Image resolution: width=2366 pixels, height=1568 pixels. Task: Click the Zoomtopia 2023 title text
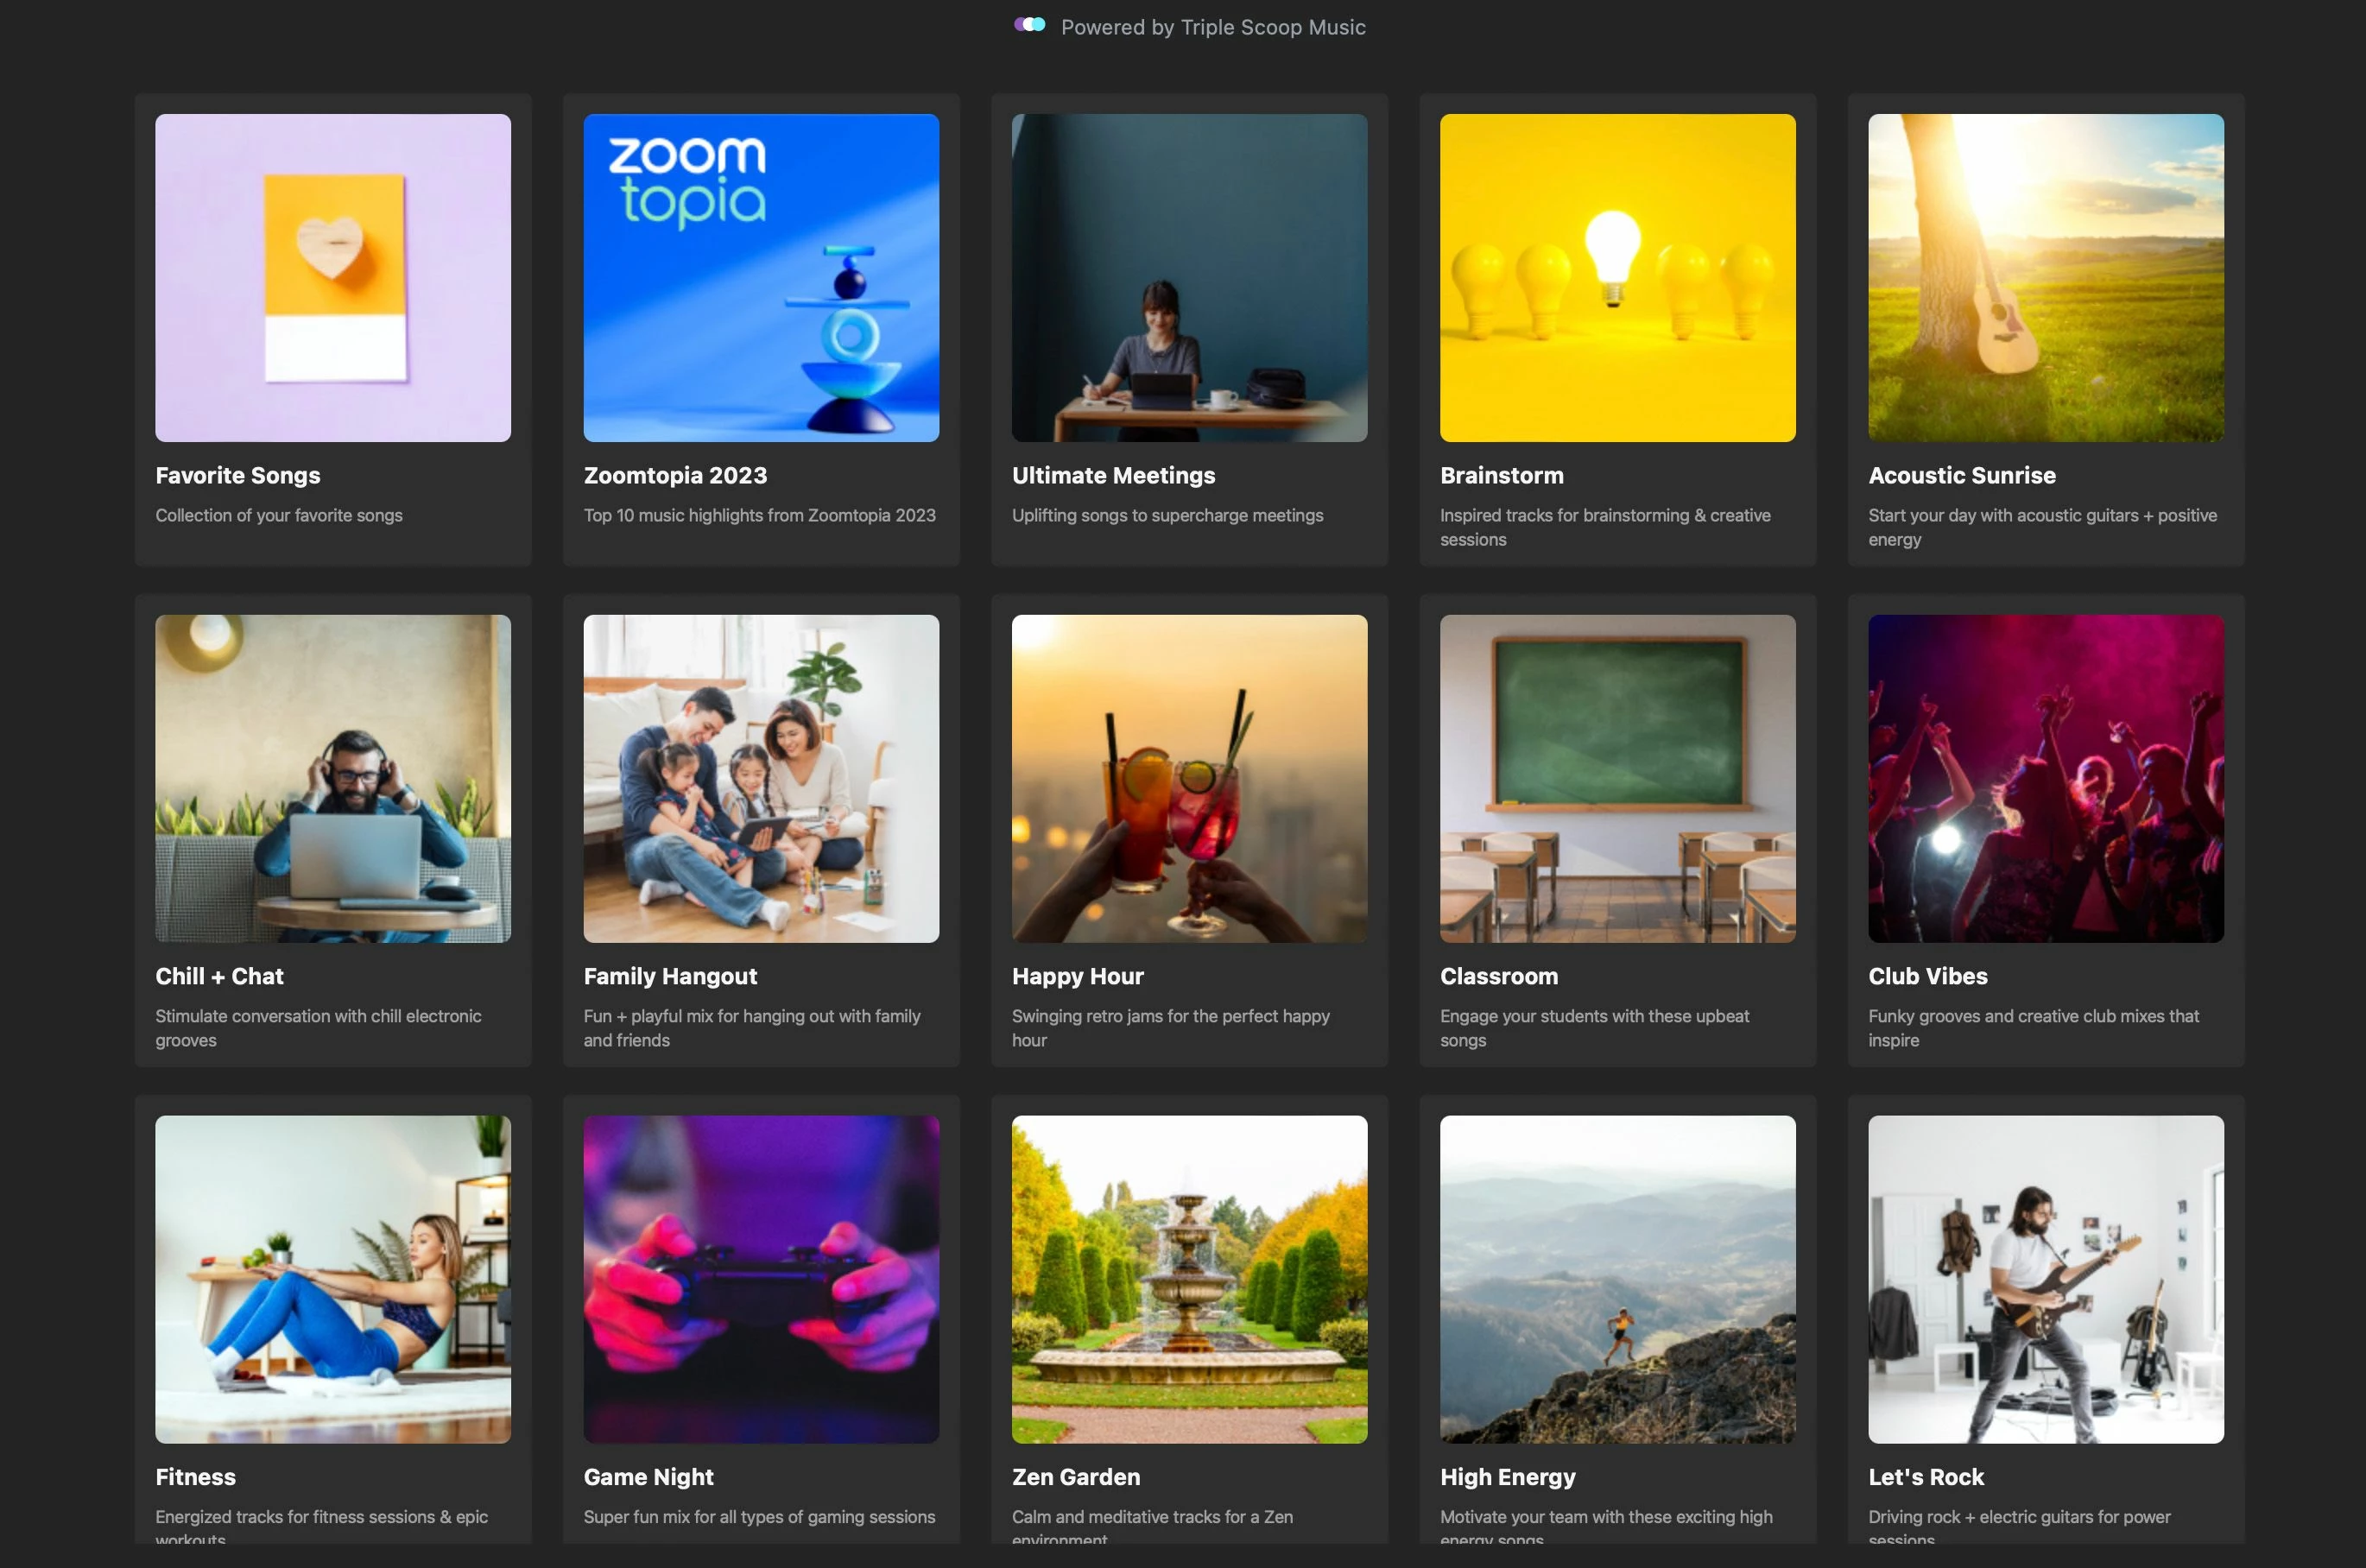click(x=675, y=475)
